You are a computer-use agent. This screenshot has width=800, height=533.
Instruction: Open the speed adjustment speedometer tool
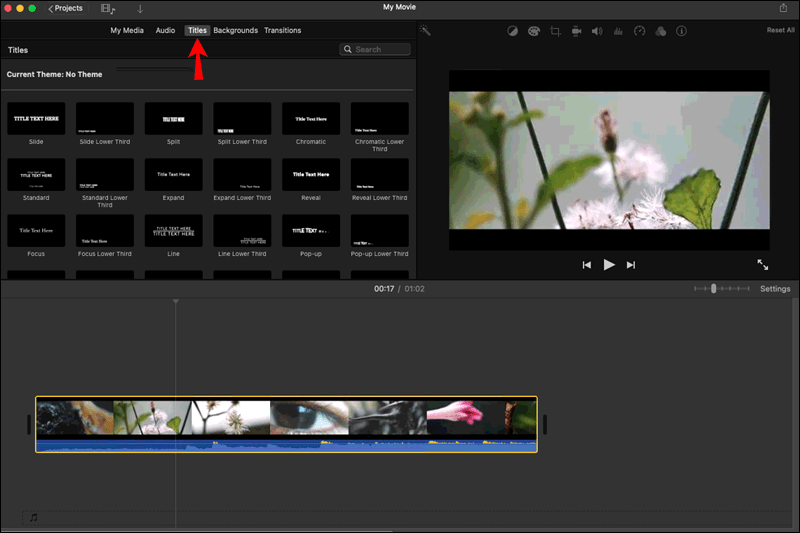tap(639, 31)
